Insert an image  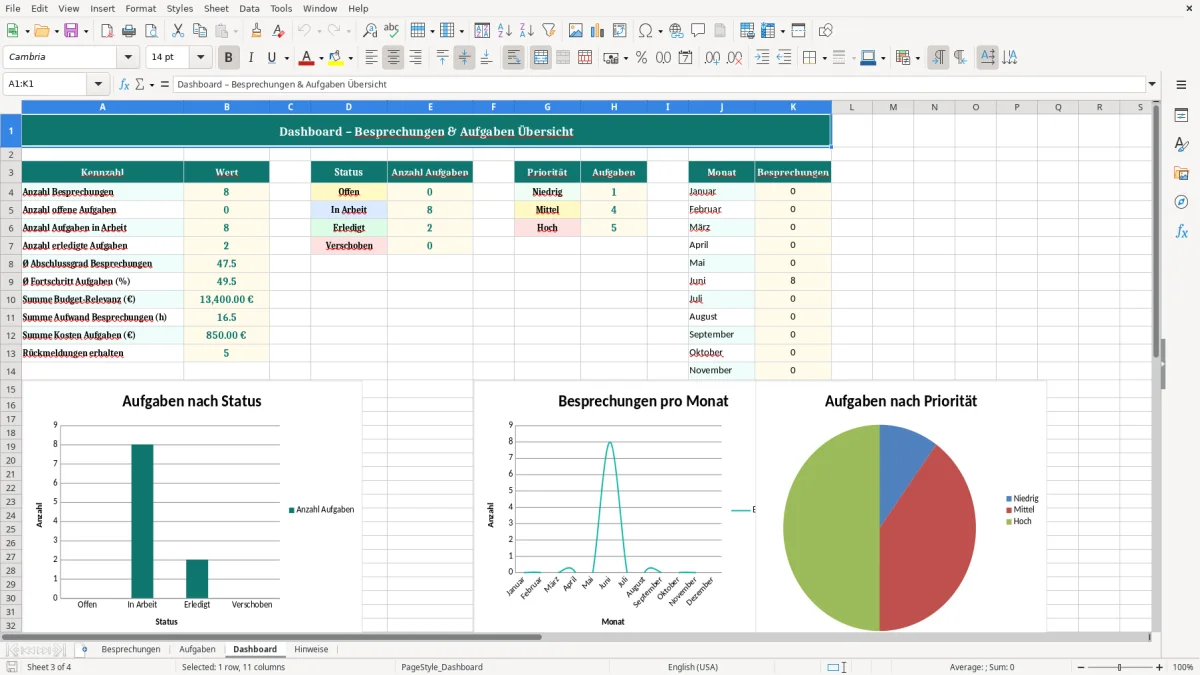(576, 31)
